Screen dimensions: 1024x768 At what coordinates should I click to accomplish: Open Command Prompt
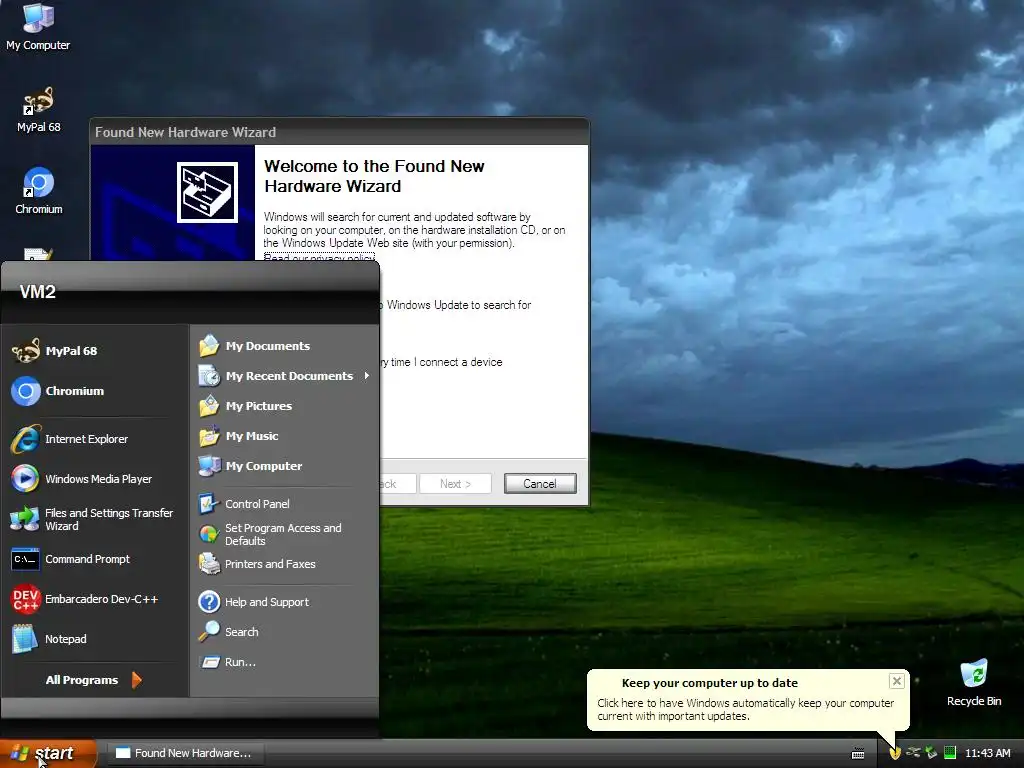click(95, 559)
